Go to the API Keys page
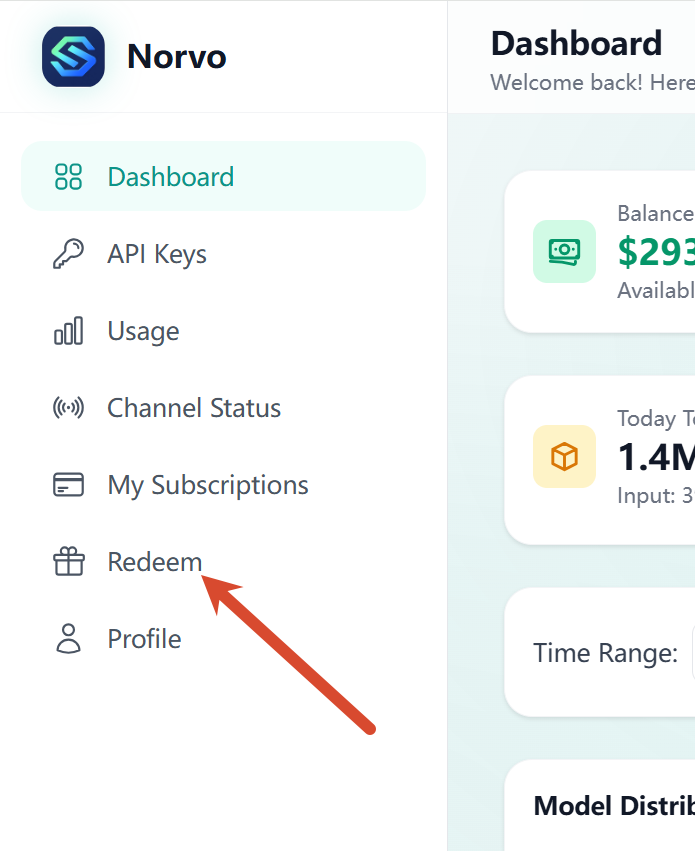Image resolution: width=695 pixels, height=851 pixels. coord(224,254)
